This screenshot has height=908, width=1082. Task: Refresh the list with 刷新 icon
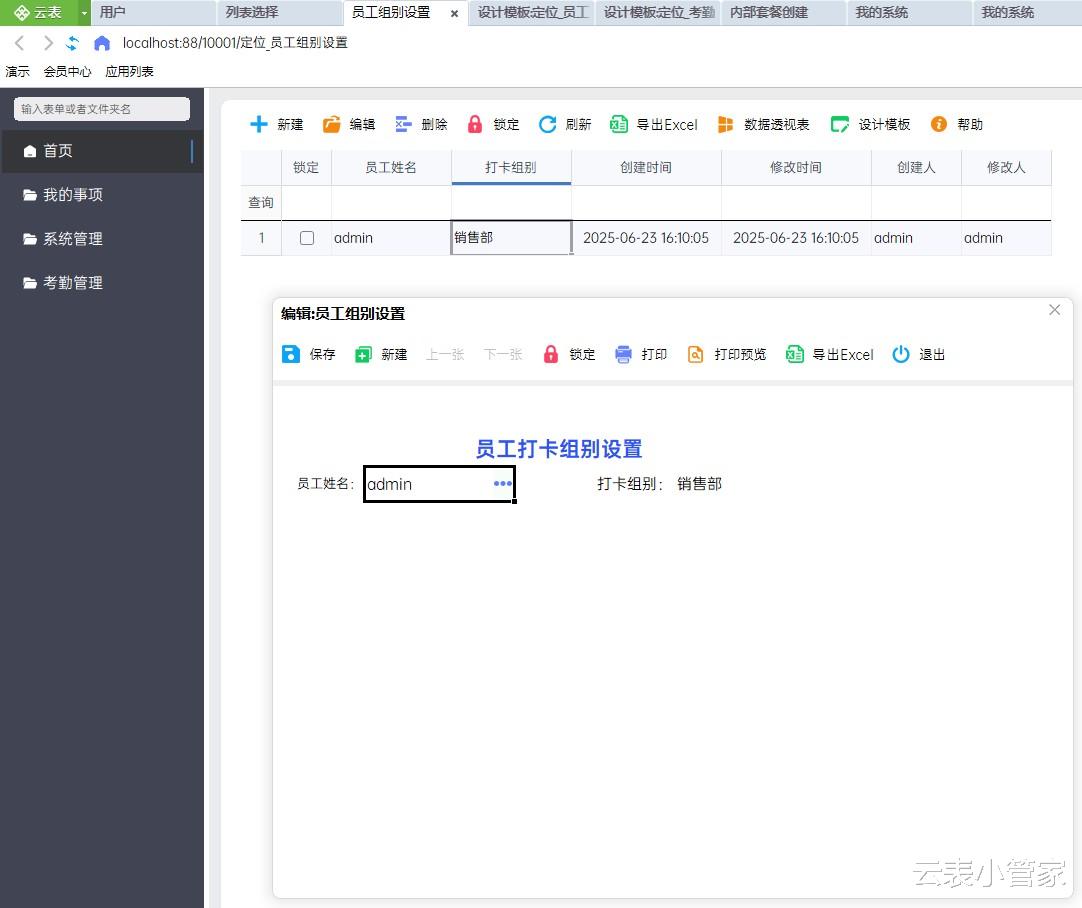coord(547,124)
